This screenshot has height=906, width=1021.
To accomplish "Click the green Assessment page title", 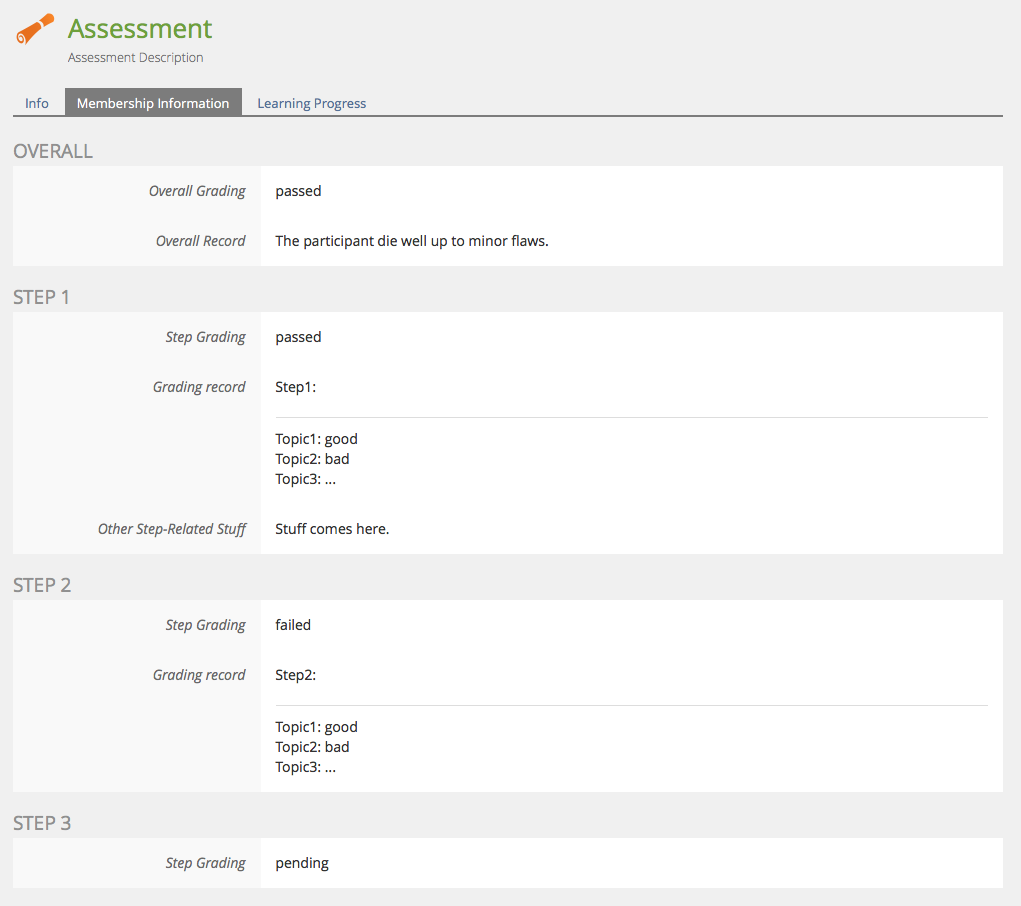I will click(140, 29).
